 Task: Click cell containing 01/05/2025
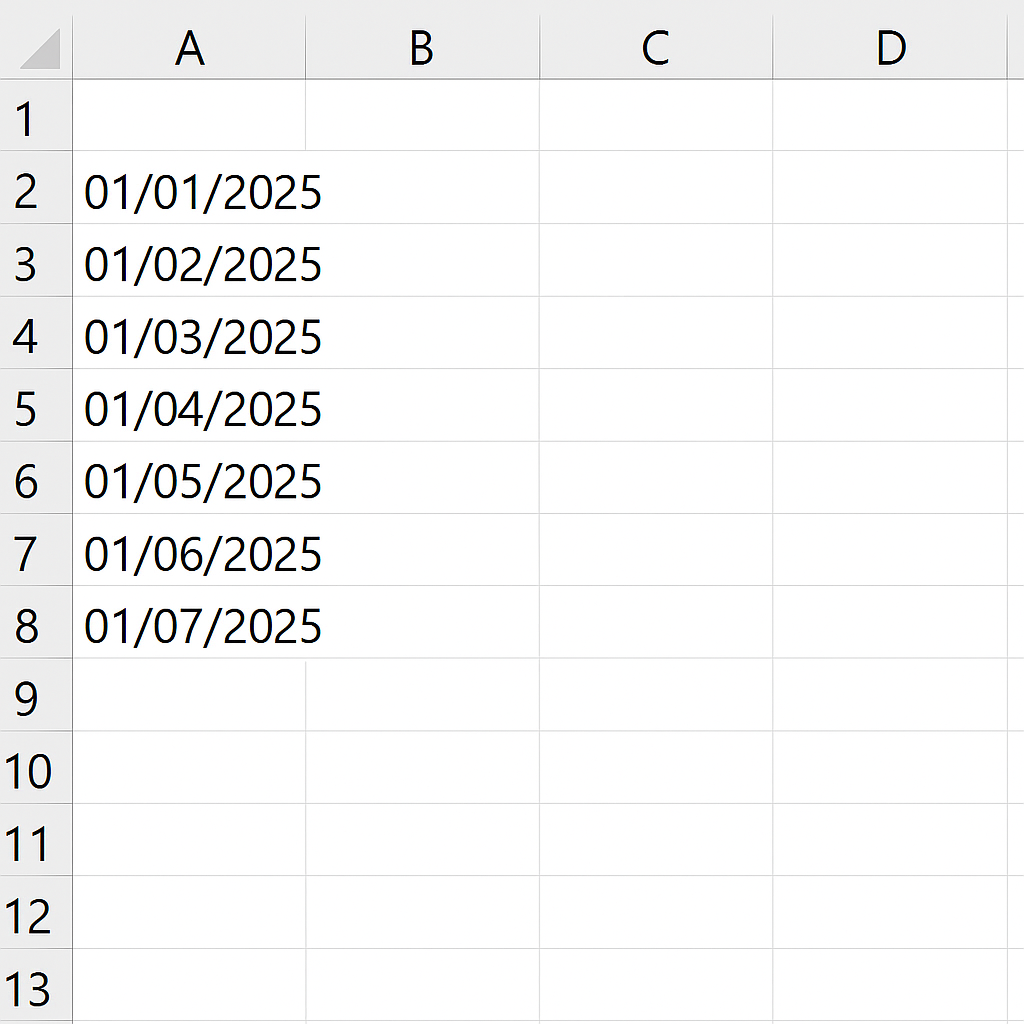pyautogui.click(x=189, y=478)
